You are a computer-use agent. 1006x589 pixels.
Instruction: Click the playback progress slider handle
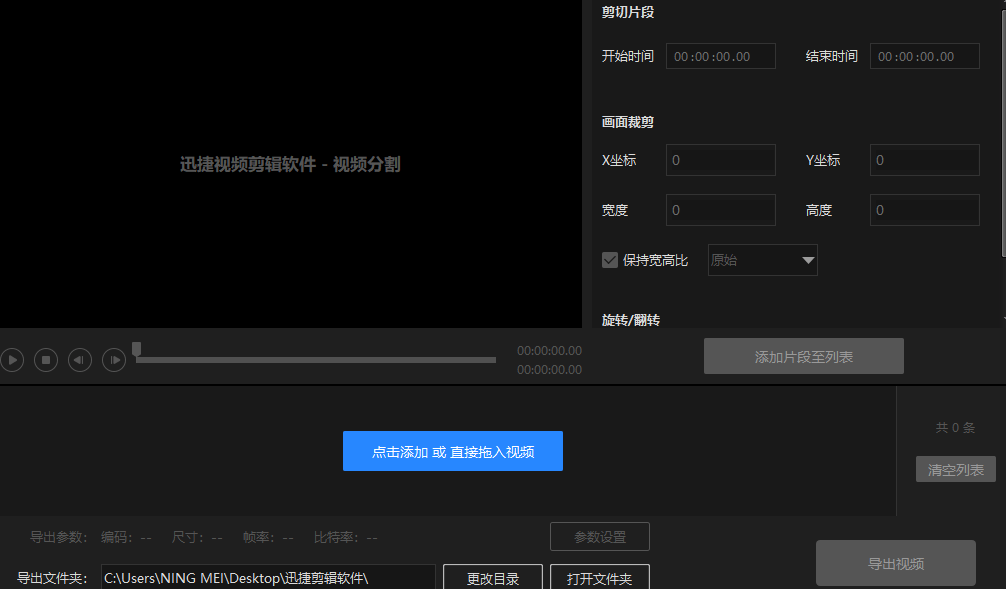(137, 349)
